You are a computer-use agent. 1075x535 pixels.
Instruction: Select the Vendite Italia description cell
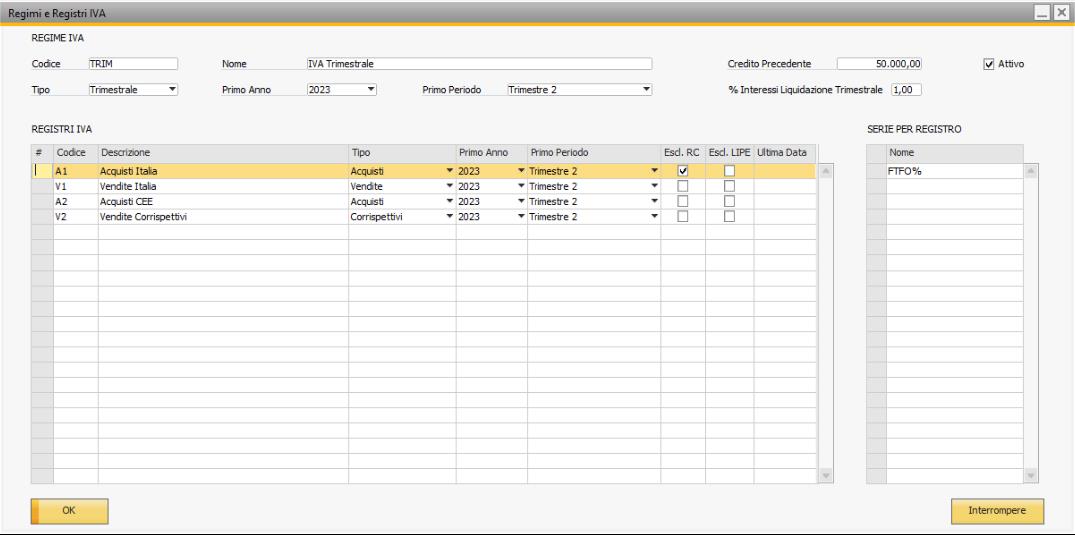pos(224,186)
